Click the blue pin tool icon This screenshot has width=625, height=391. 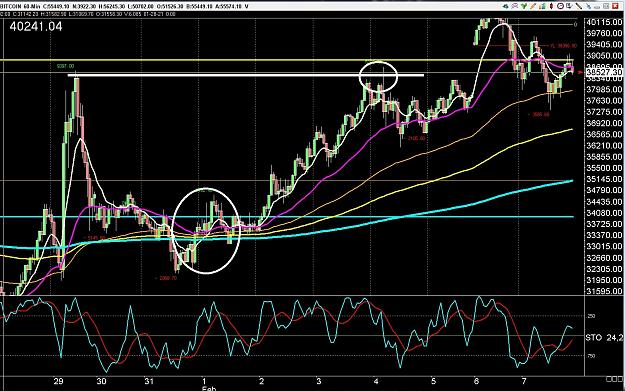pyautogui.click(x=588, y=6)
